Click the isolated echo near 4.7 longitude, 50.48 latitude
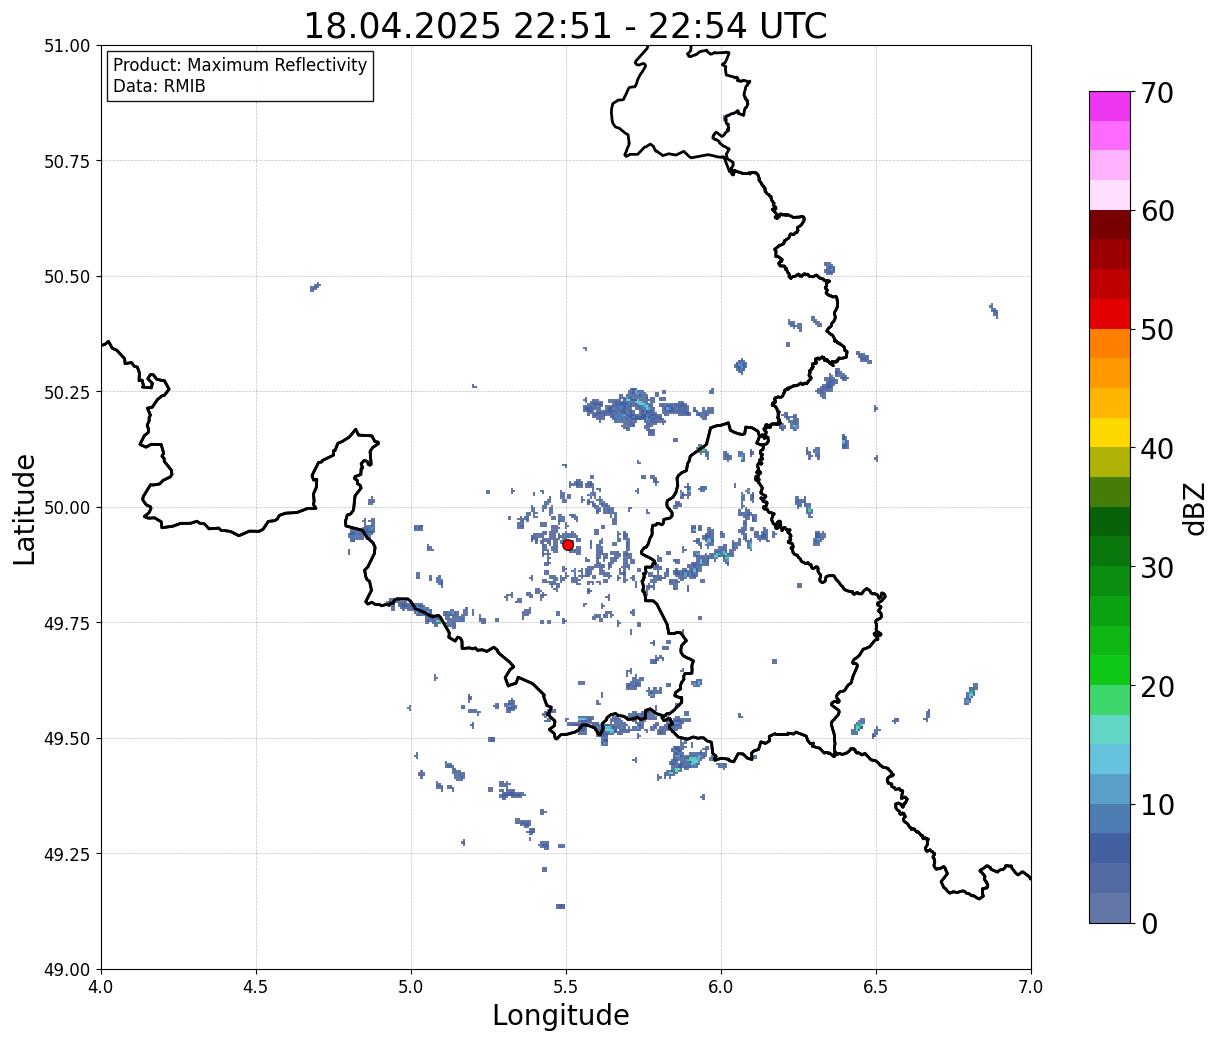The image size is (1219, 1040). pyautogui.click(x=315, y=287)
